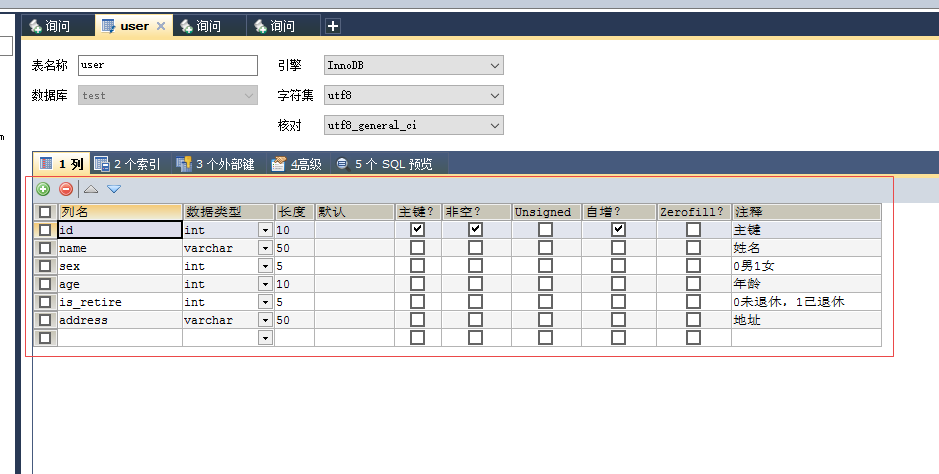Open the data type dropdown for name row

265,248
